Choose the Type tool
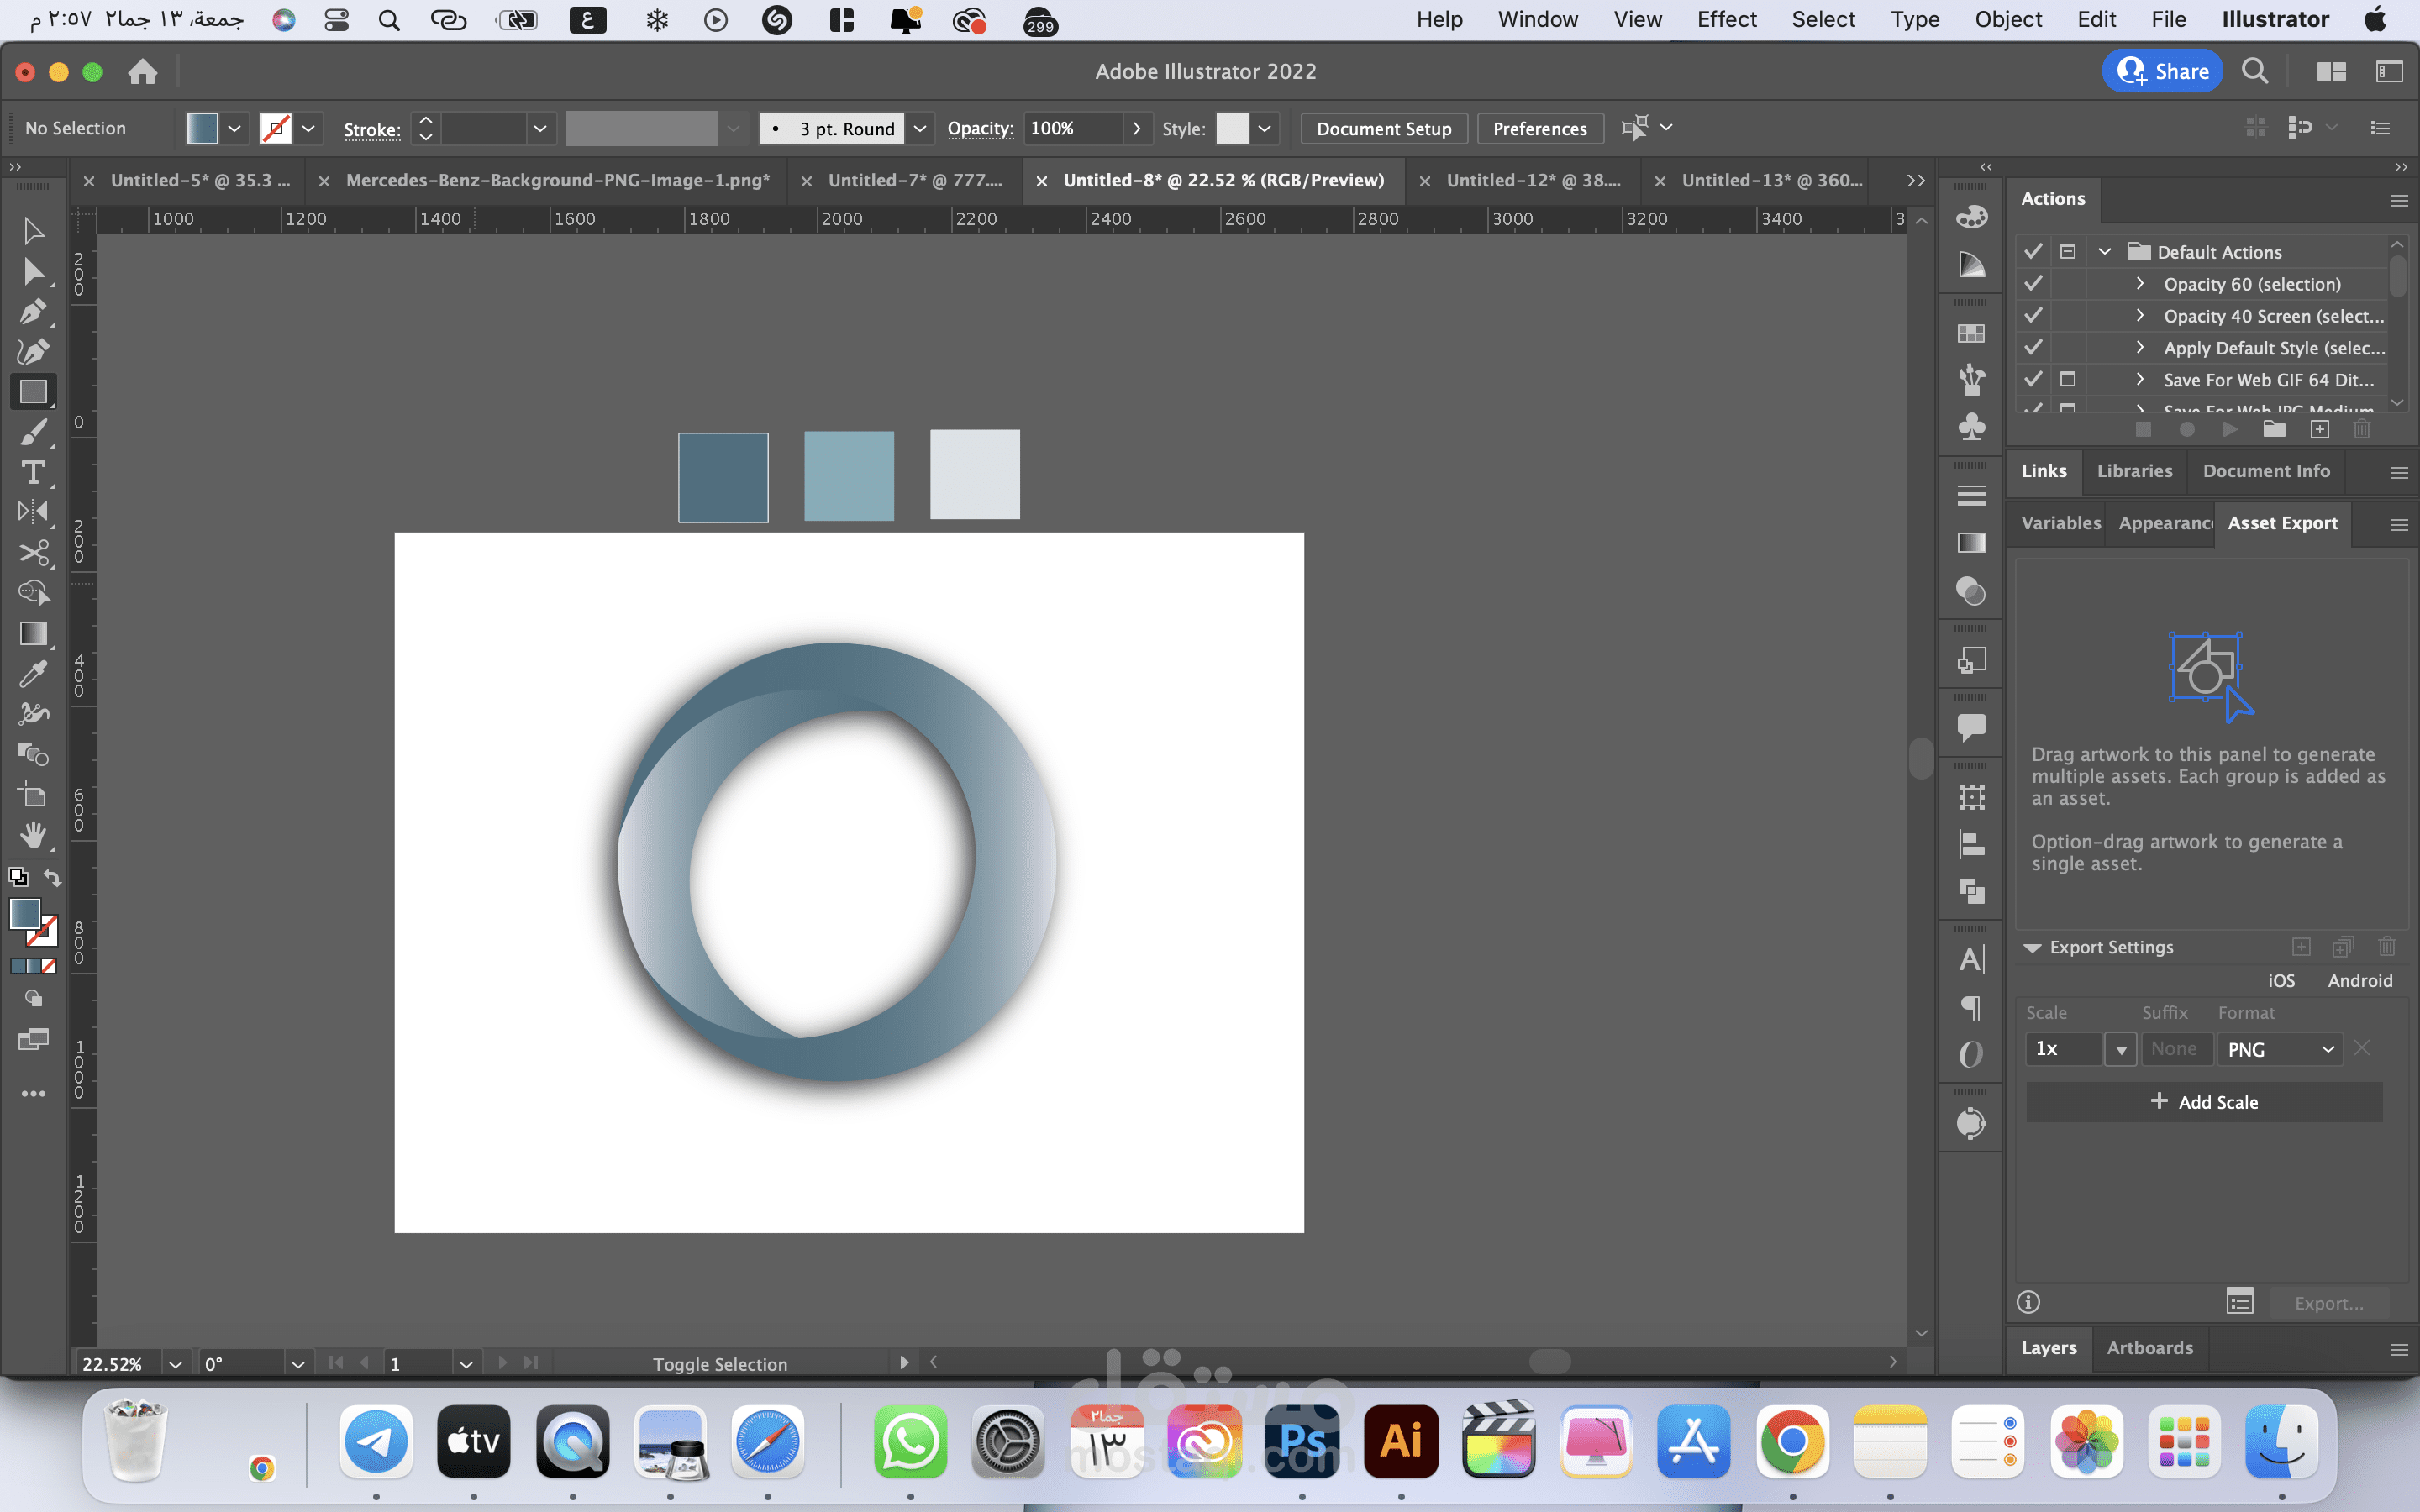This screenshot has width=2420, height=1512. click(x=33, y=472)
